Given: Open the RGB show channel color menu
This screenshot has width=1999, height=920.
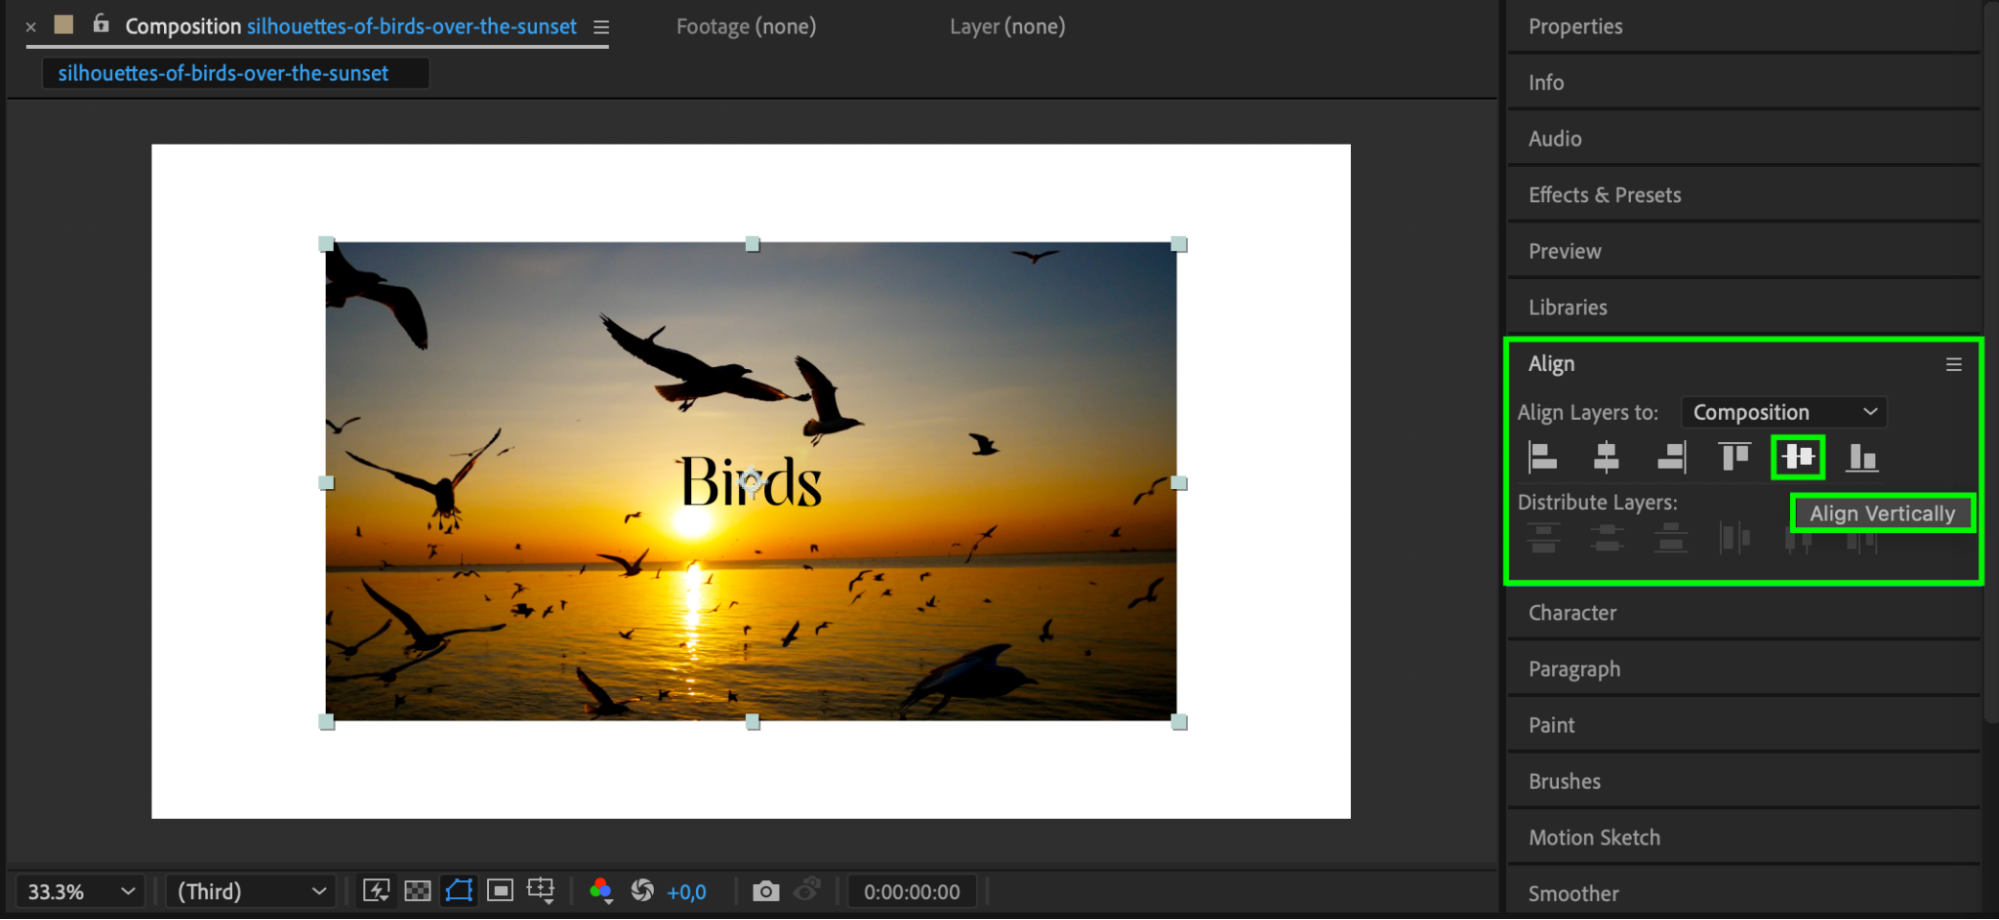Looking at the screenshot, I should click(x=601, y=890).
